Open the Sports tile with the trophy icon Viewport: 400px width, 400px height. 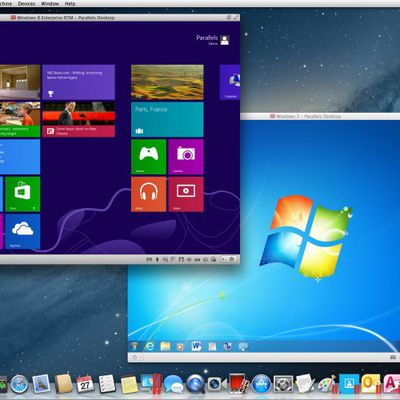tap(79, 82)
